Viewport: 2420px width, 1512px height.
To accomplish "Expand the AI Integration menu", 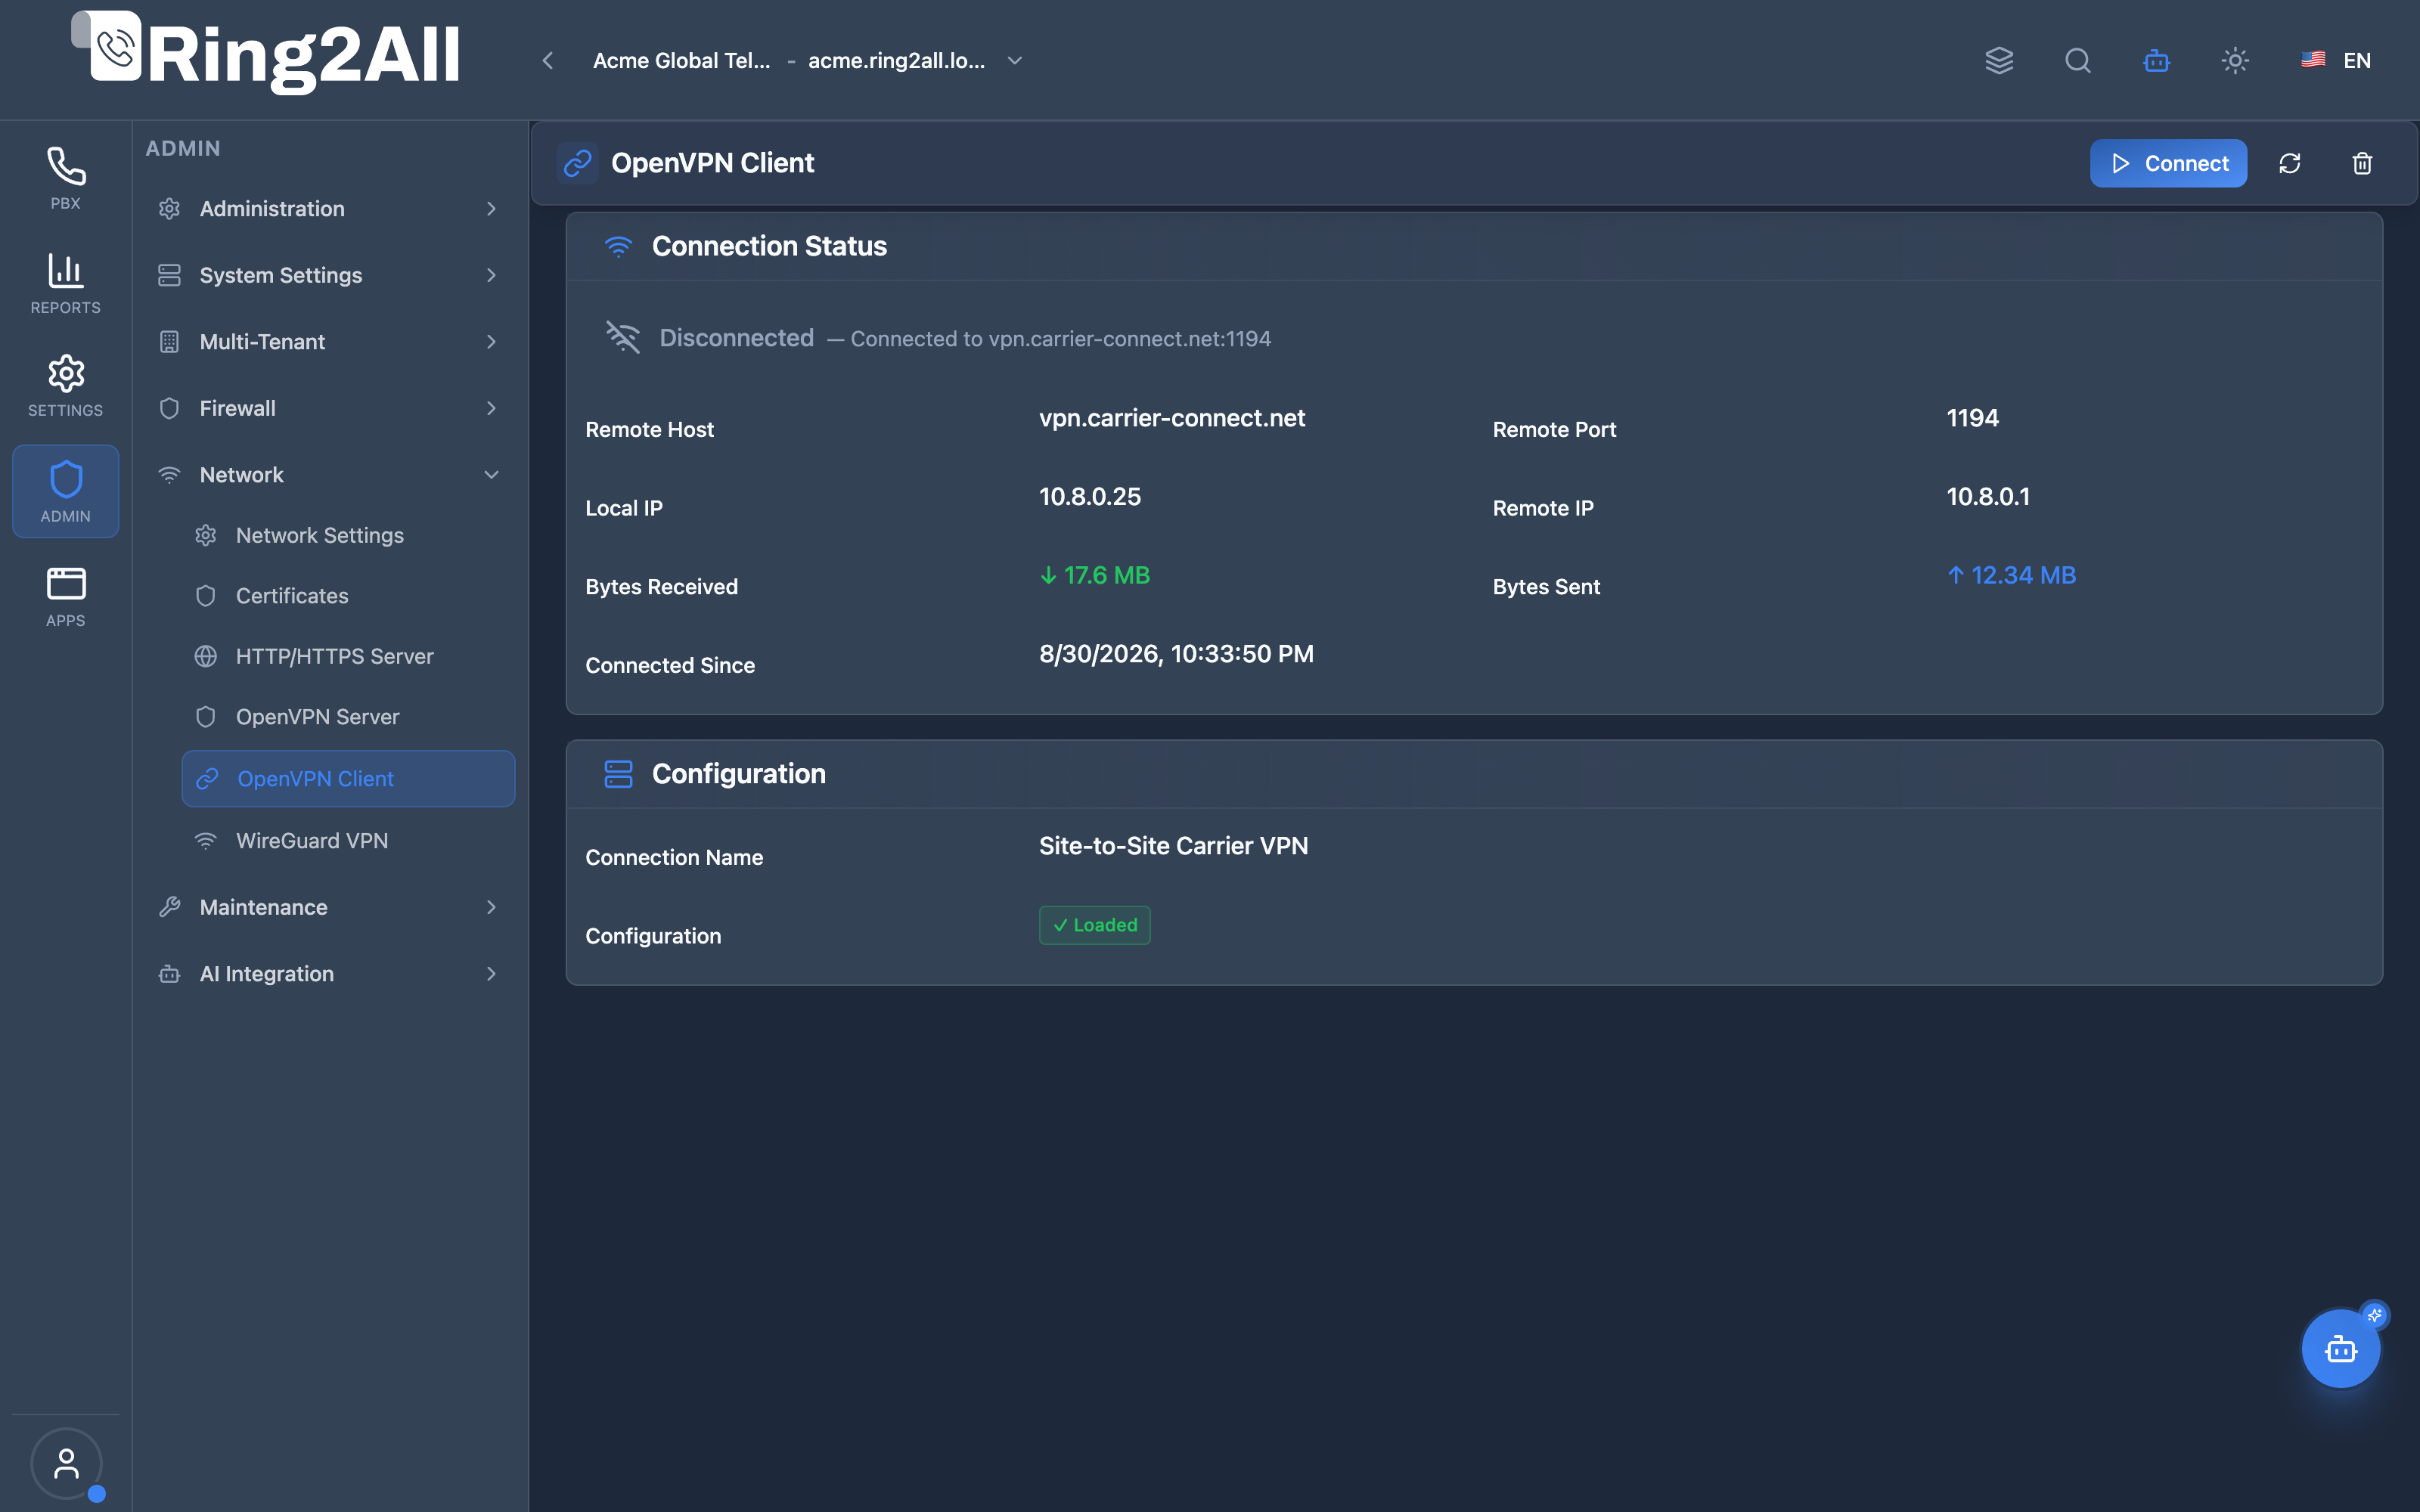I will (x=329, y=974).
